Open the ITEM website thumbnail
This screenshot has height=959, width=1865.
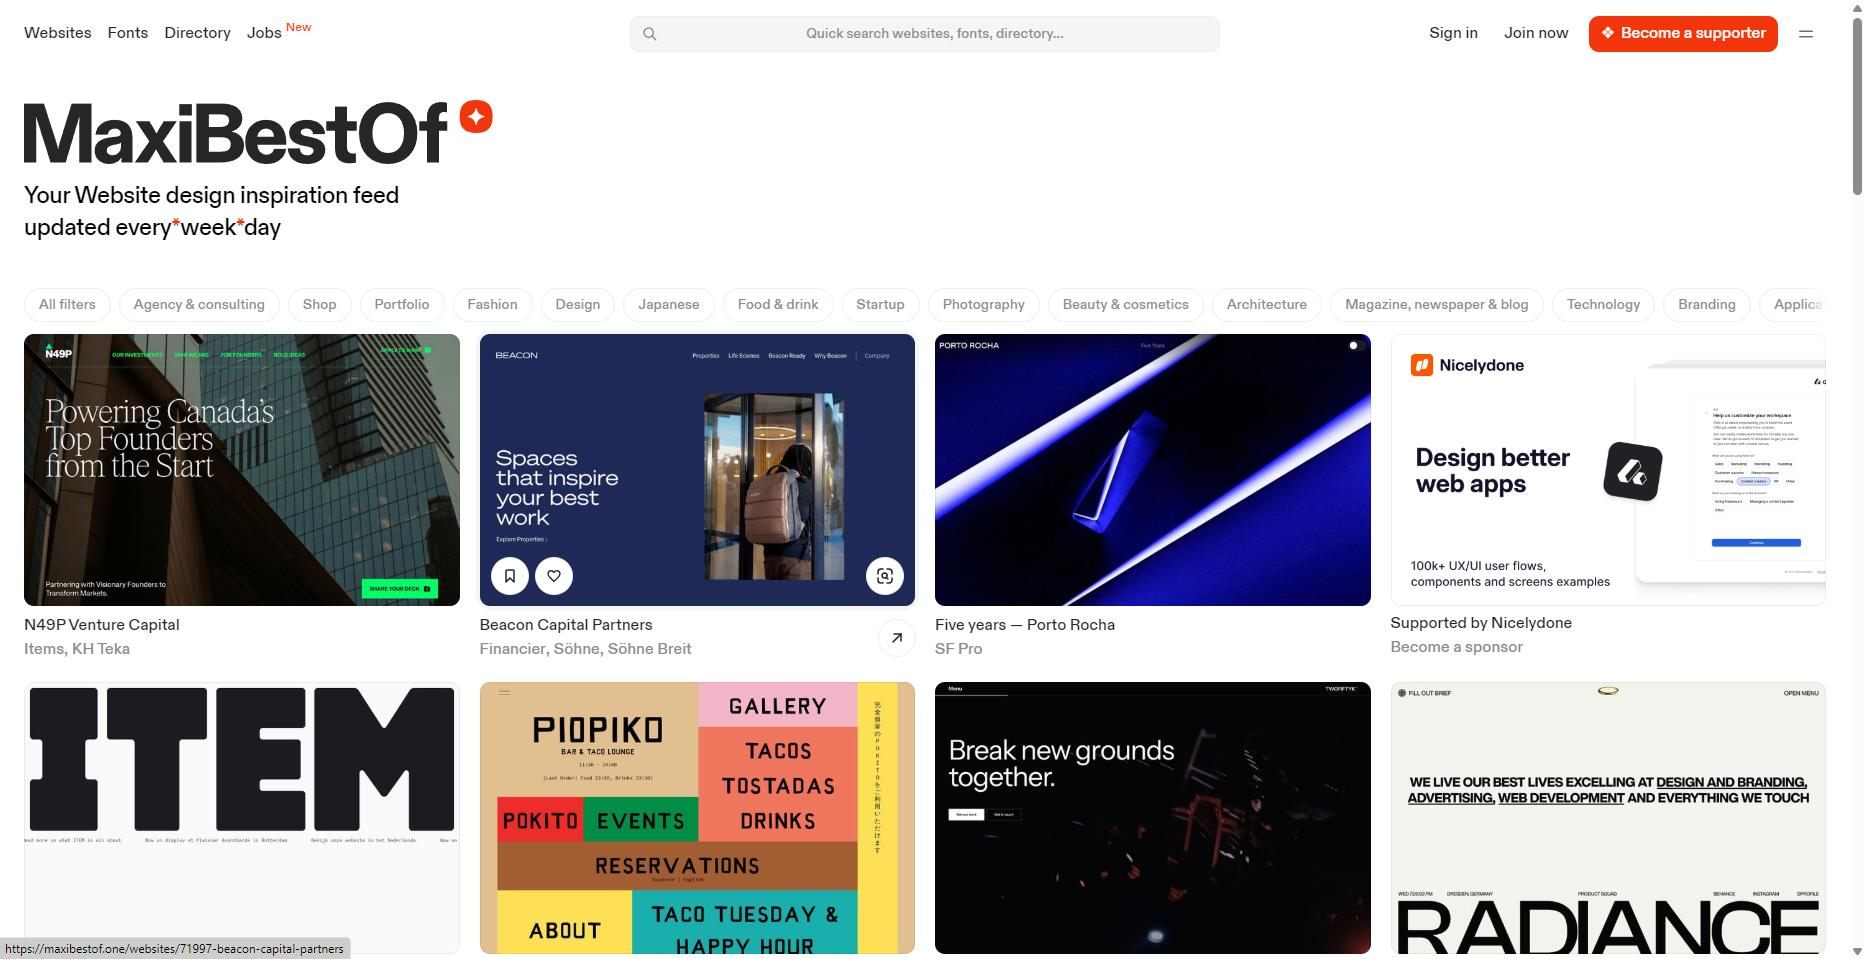click(242, 818)
